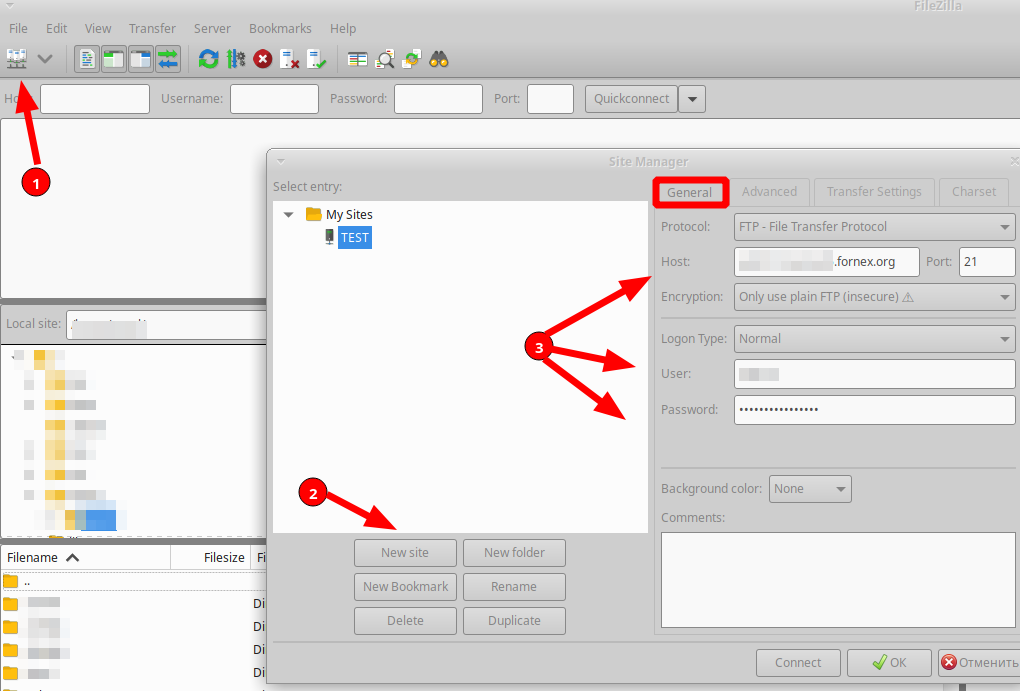Toggle the remote directory tree view
The image size is (1020, 691).
tap(141, 59)
